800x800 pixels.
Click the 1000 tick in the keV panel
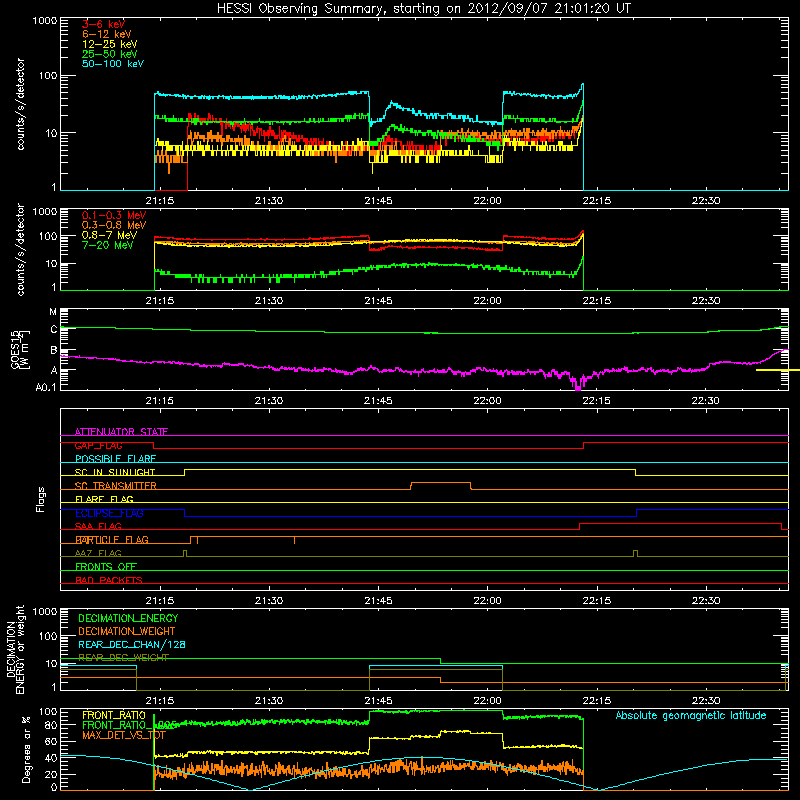click(45, 21)
